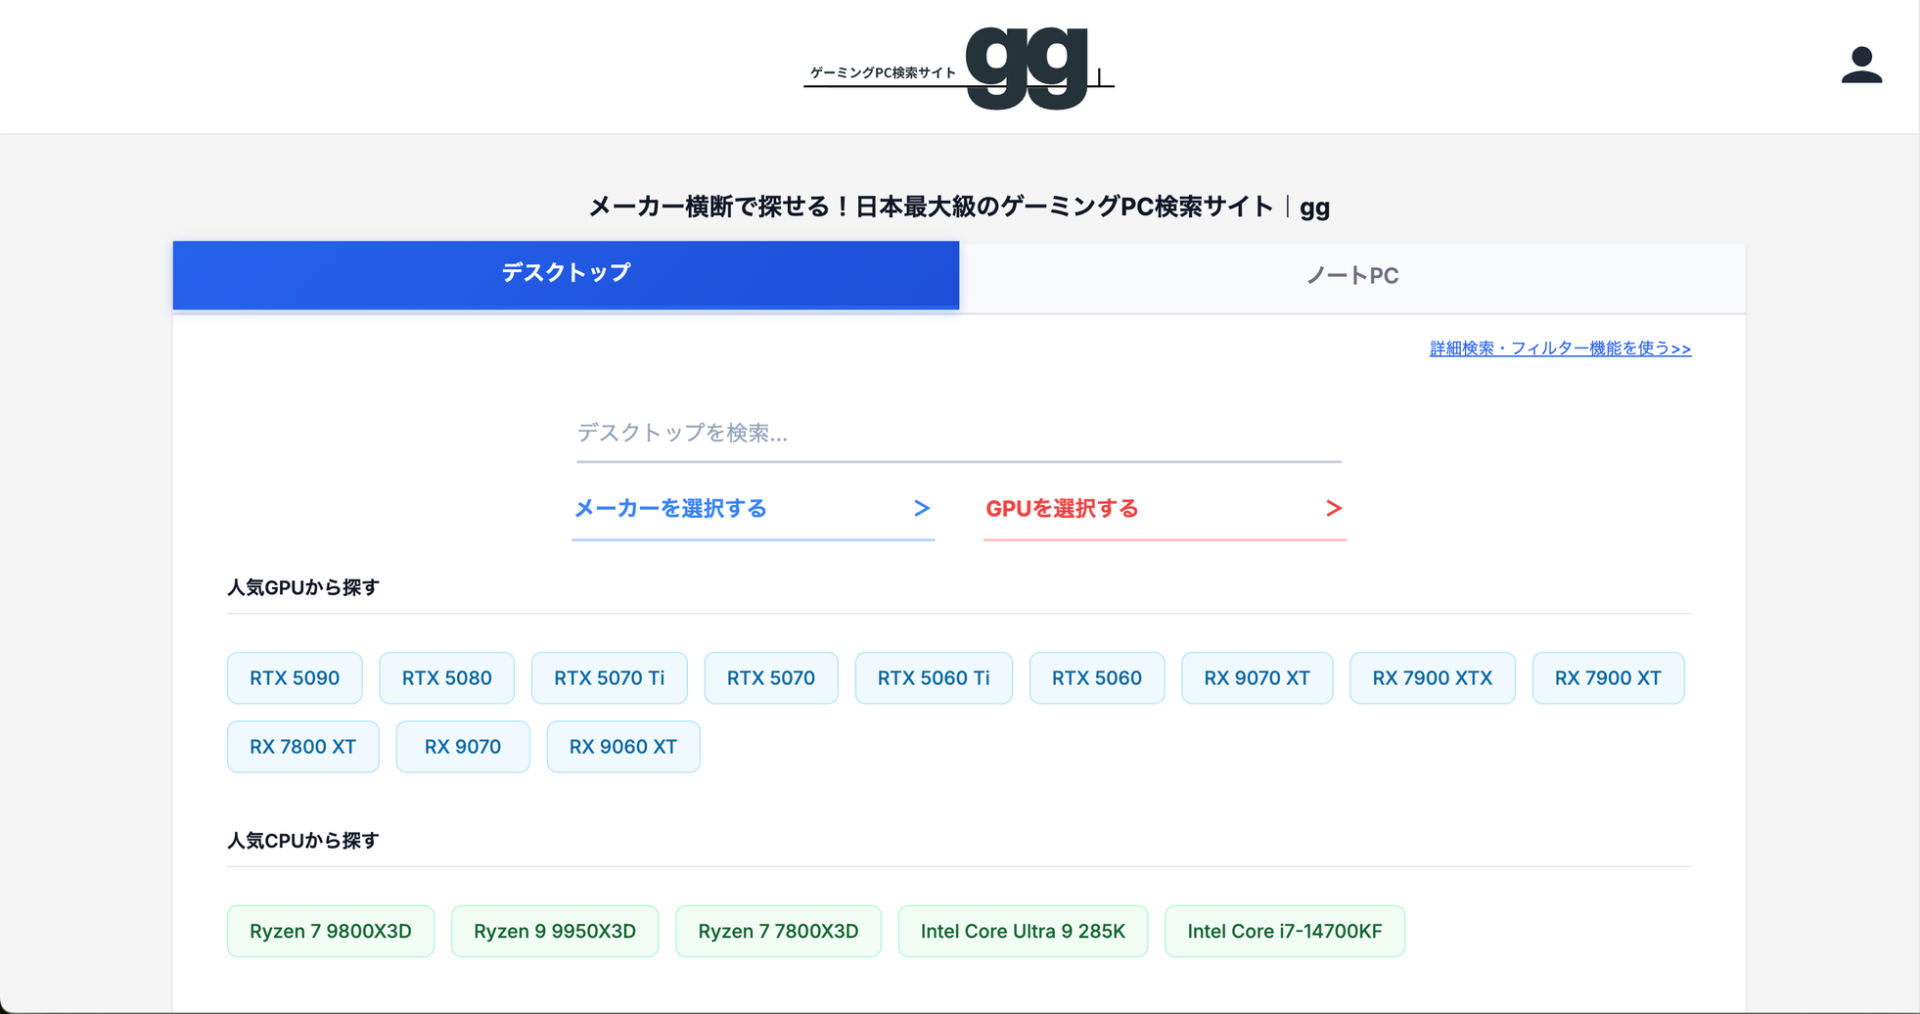Select the RTX 5080 GPU filter
This screenshot has width=1920, height=1014.
pos(446,677)
